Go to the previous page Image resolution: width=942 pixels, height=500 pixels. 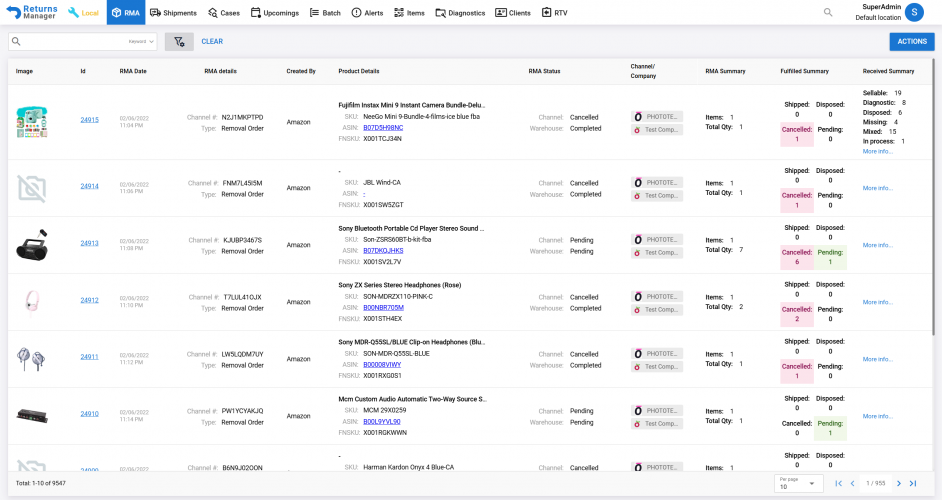tap(852, 484)
